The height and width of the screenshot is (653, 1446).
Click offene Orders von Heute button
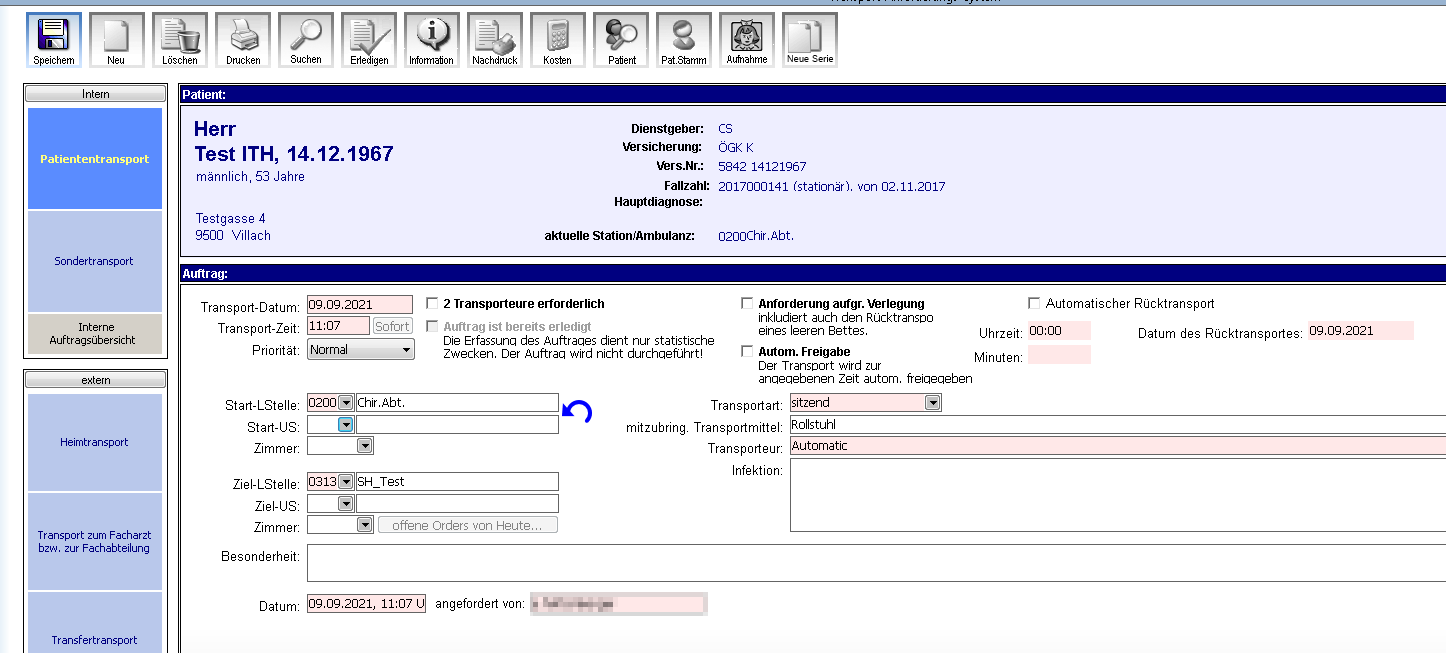click(x=468, y=525)
